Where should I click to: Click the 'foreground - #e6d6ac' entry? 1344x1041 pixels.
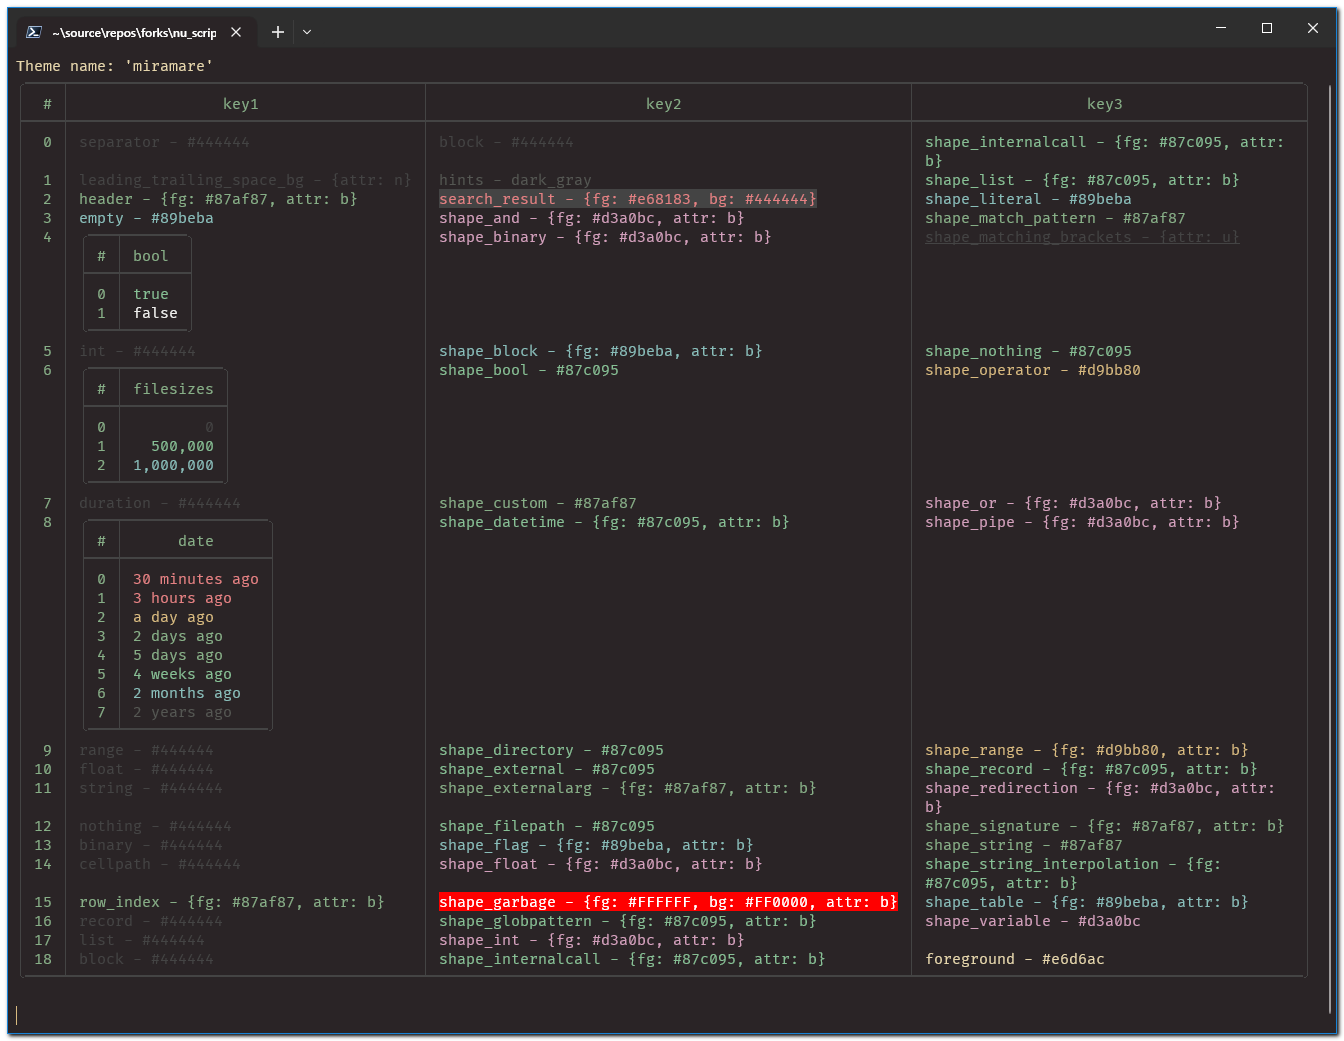[x=1015, y=959]
